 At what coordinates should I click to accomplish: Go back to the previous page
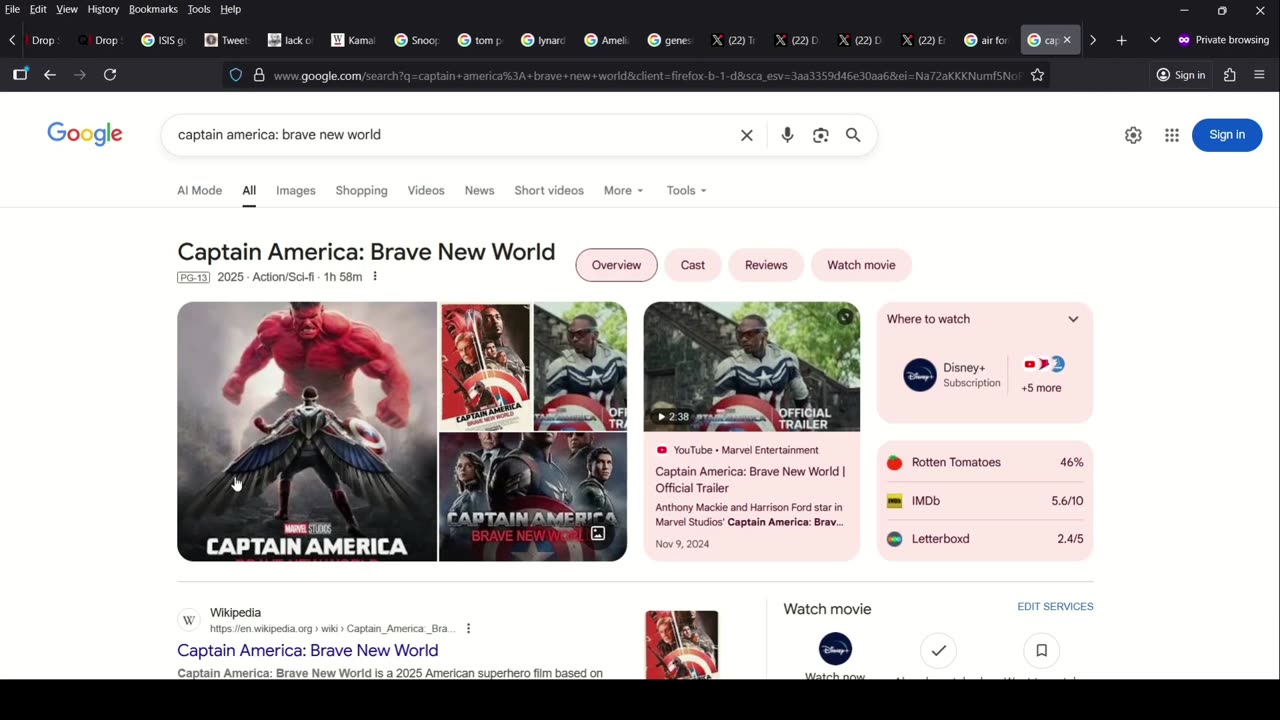tap(50, 75)
